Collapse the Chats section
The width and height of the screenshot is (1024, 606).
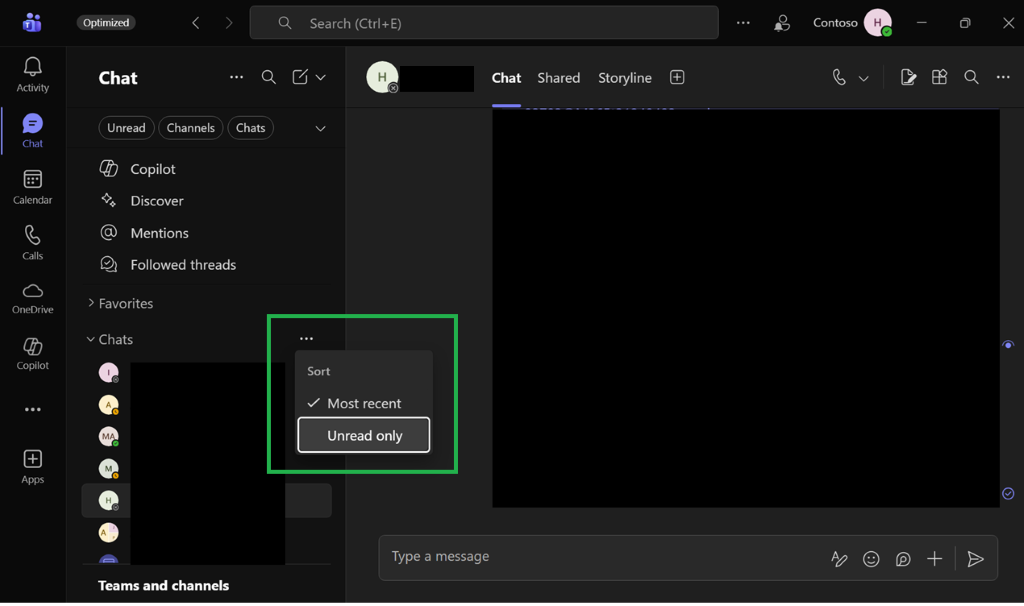110,340
